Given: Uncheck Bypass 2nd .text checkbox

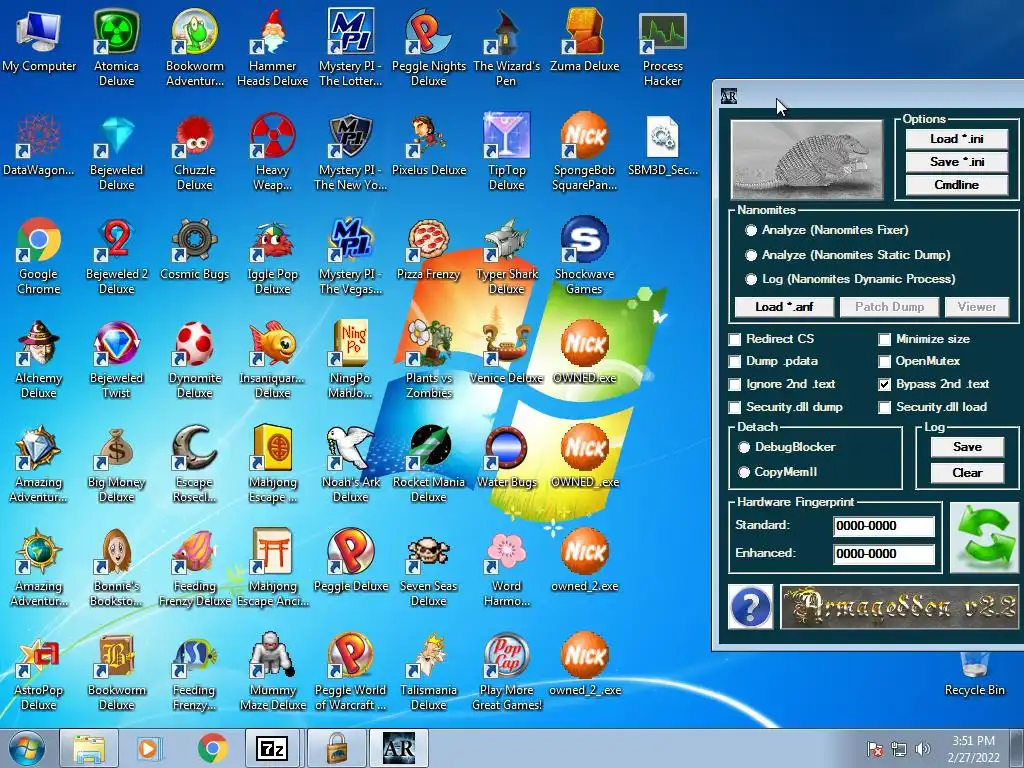Looking at the screenshot, I should tap(885, 385).
